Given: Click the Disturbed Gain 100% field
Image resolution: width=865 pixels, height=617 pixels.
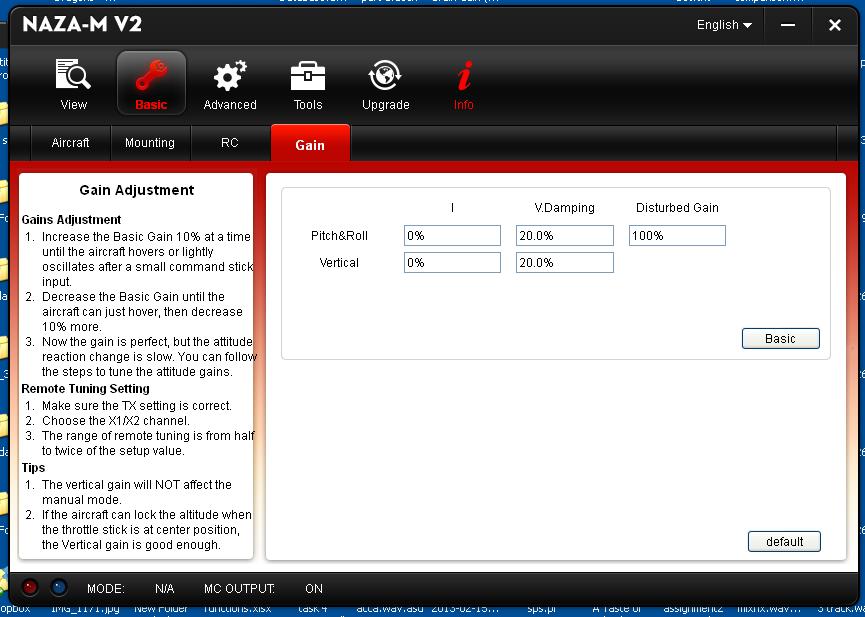Looking at the screenshot, I should (x=677, y=236).
